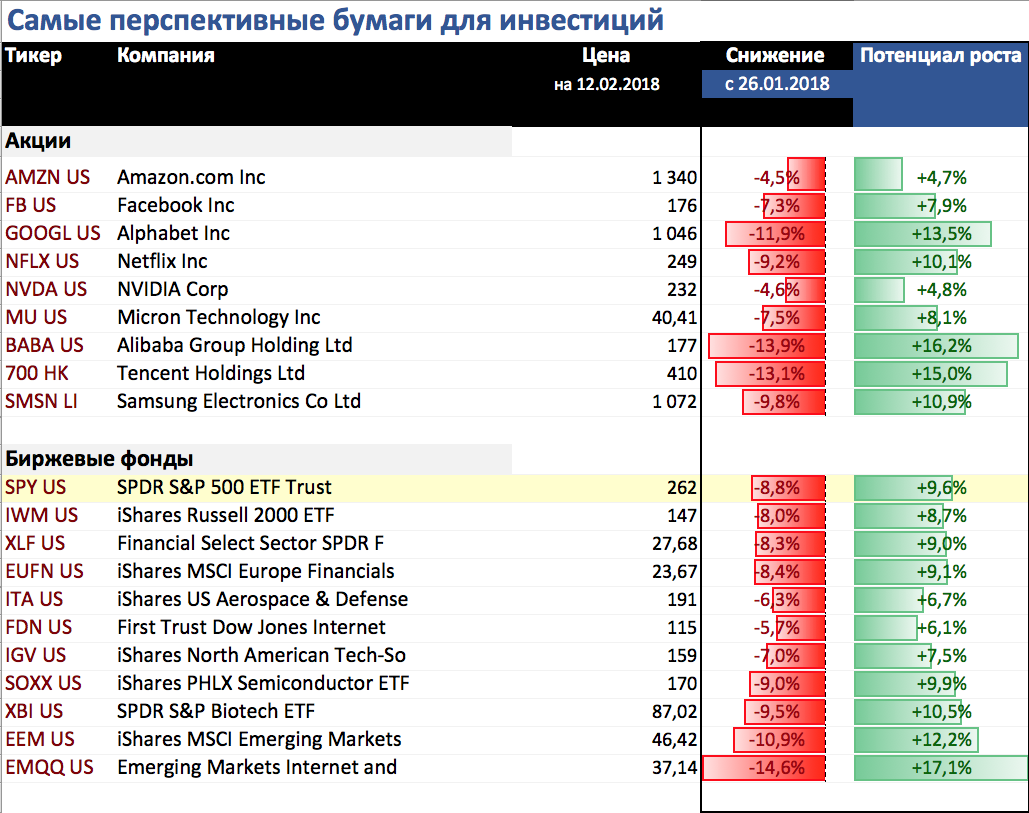Image resolution: width=1029 pixels, height=813 pixels.
Task: Select the "Компания" column header
Action: (x=166, y=55)
